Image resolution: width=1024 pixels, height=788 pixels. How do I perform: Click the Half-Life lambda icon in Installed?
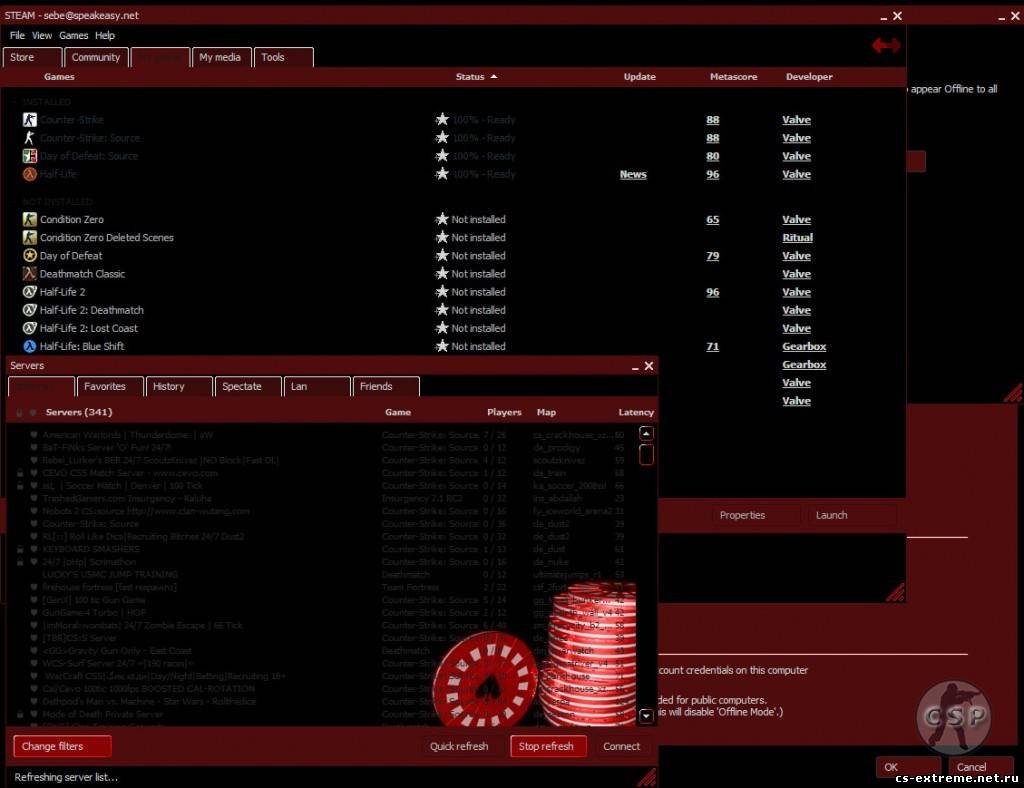pos(29,174)
